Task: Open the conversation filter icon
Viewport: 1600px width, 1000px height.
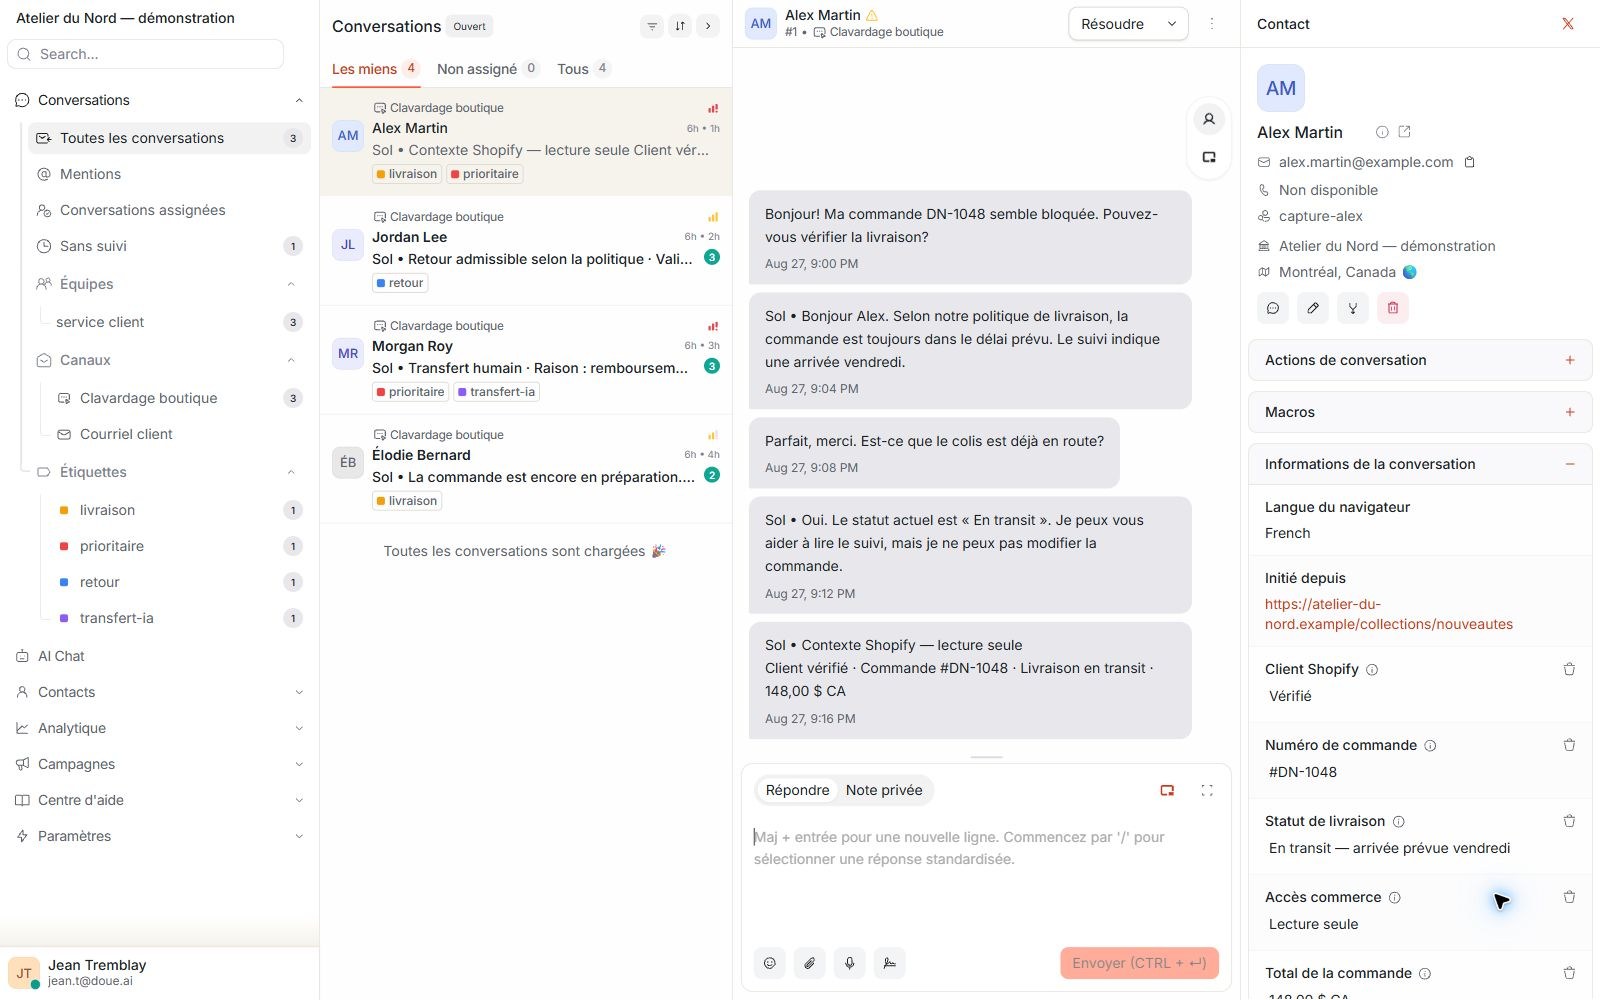Action: (x=652, y=26)
